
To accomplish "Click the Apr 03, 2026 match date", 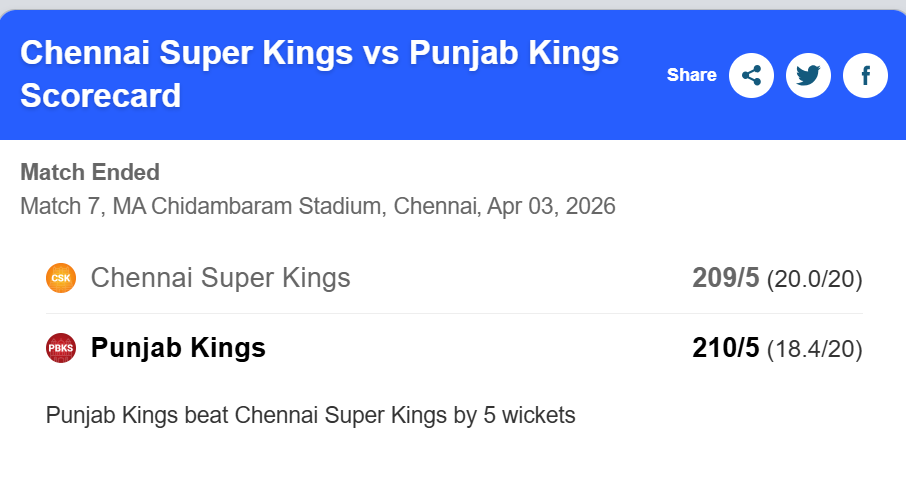I will [x=551, y=207].
